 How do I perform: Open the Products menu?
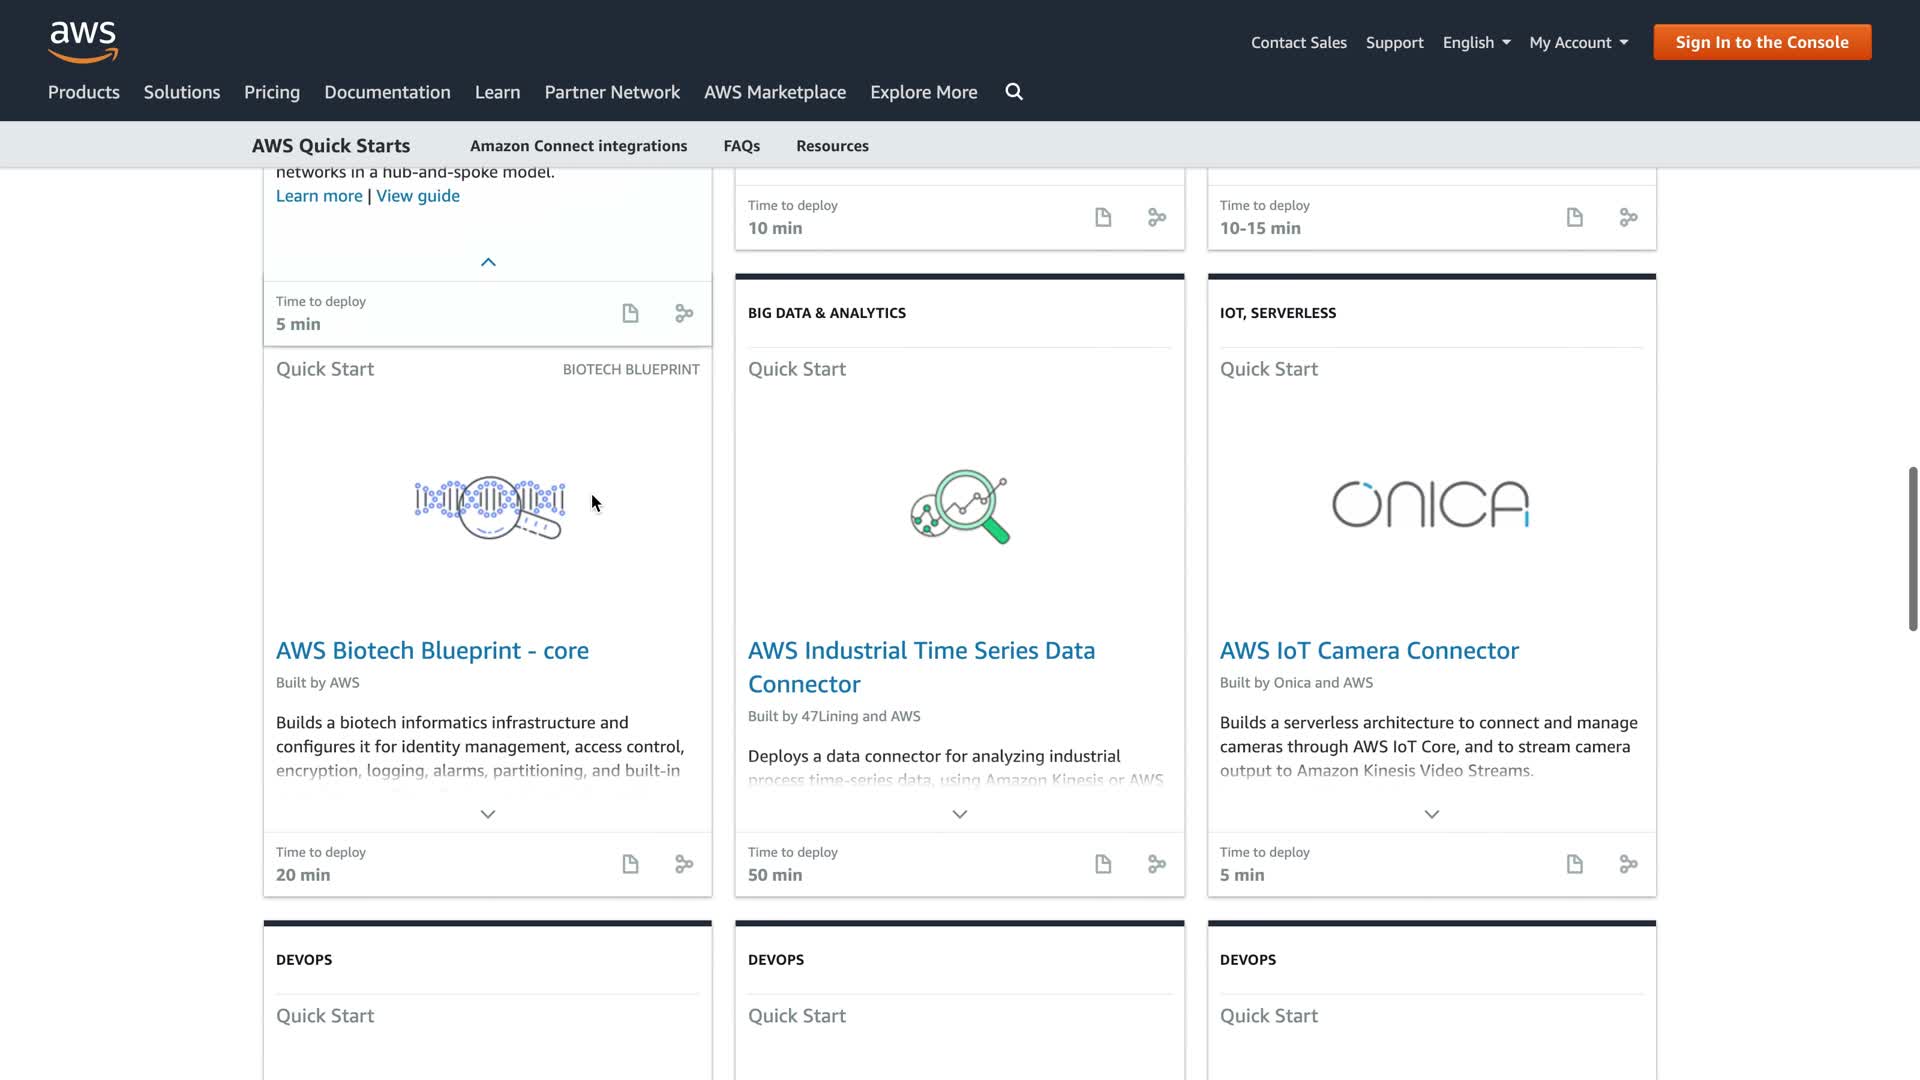pos(84,92)
